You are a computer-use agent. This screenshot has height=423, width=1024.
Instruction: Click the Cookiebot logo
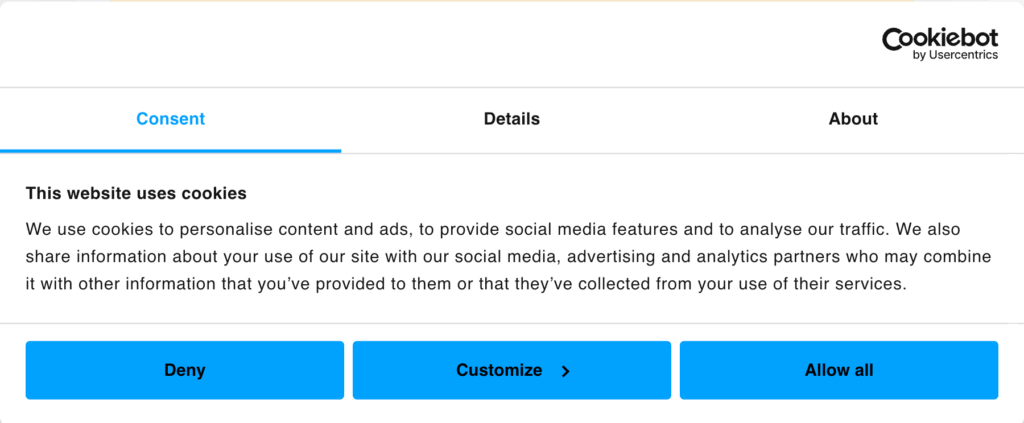click(939, 40)
